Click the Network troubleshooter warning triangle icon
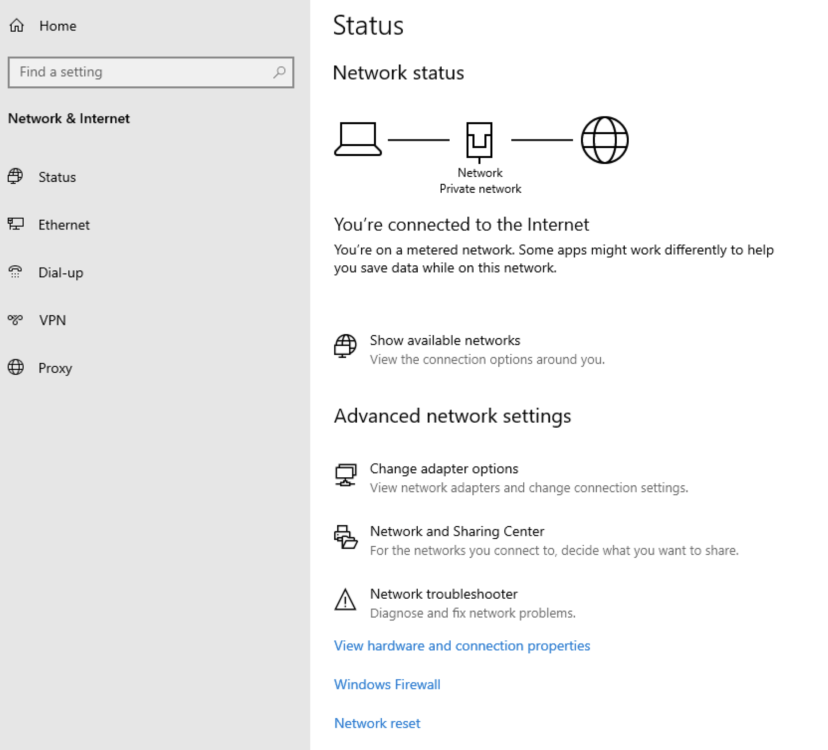 click(345, 600)
